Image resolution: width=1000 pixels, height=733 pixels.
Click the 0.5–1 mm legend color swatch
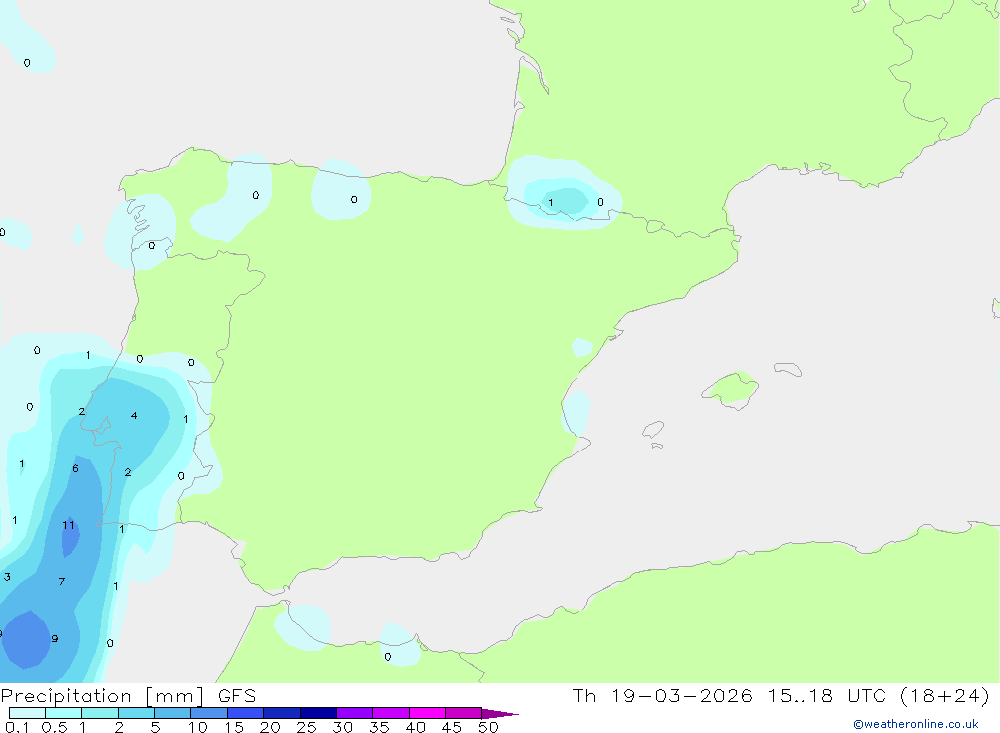(x=64, y=713)
